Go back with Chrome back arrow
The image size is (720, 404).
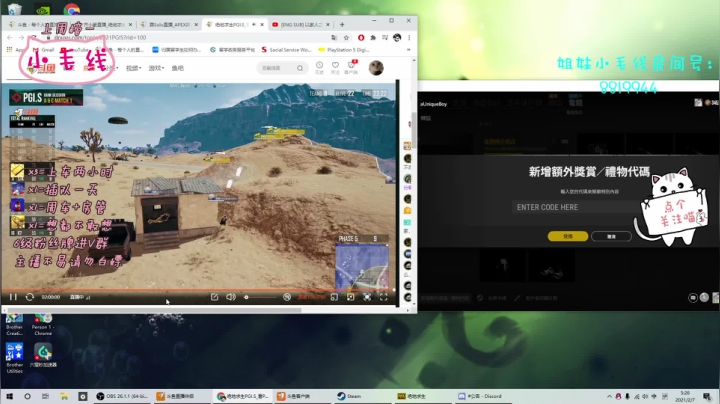click(x=10, y=38)
